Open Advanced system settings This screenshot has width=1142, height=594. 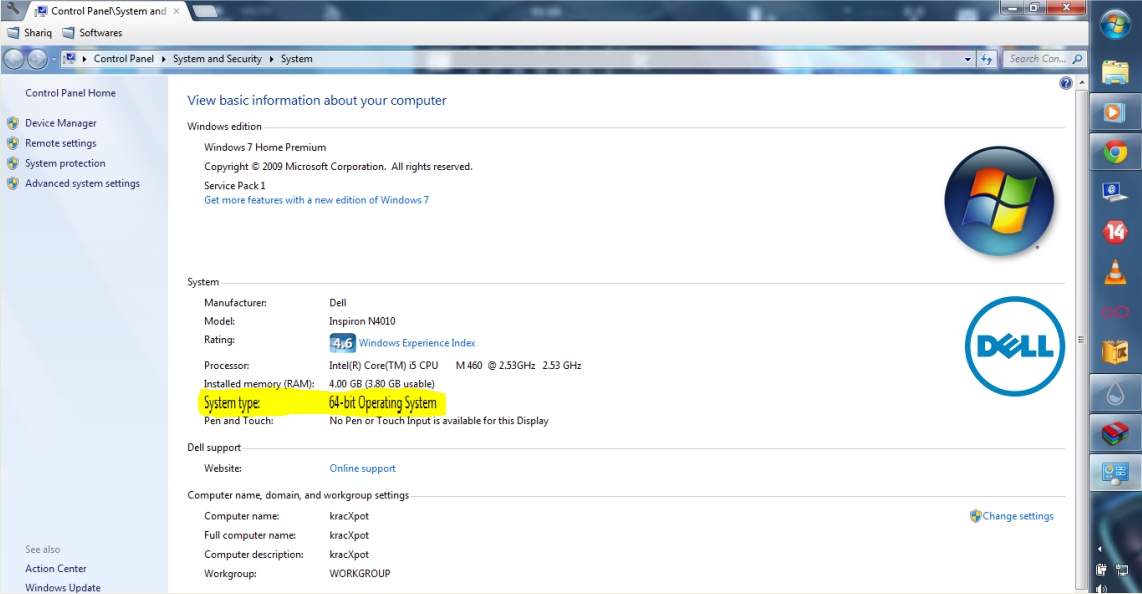click(x=82, y=183)
